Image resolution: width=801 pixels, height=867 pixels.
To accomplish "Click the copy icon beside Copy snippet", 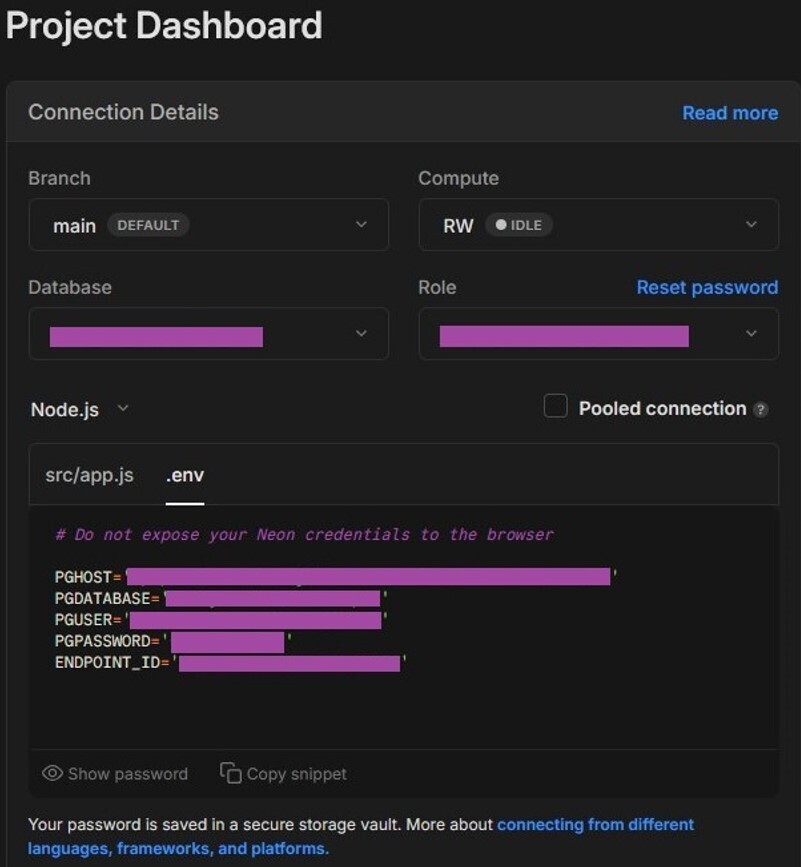I will point(231,773).
